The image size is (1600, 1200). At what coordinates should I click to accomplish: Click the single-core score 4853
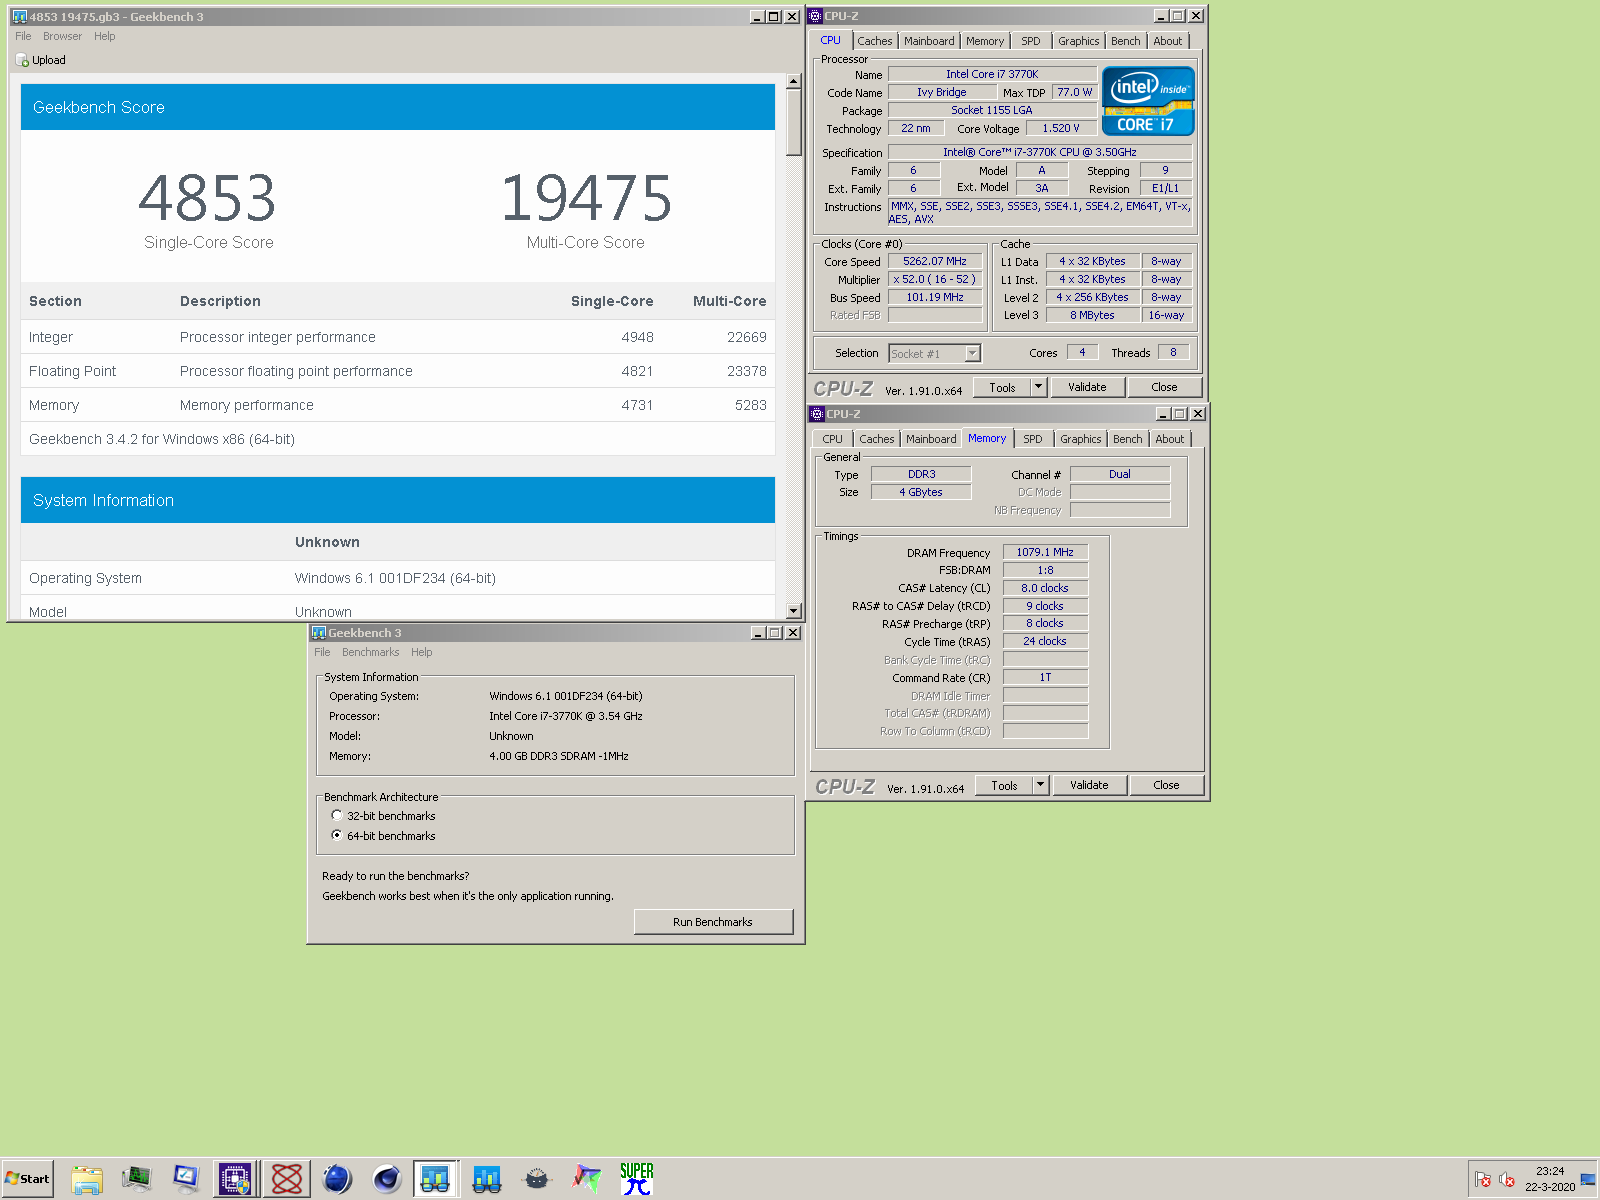(x=207, y=198)
